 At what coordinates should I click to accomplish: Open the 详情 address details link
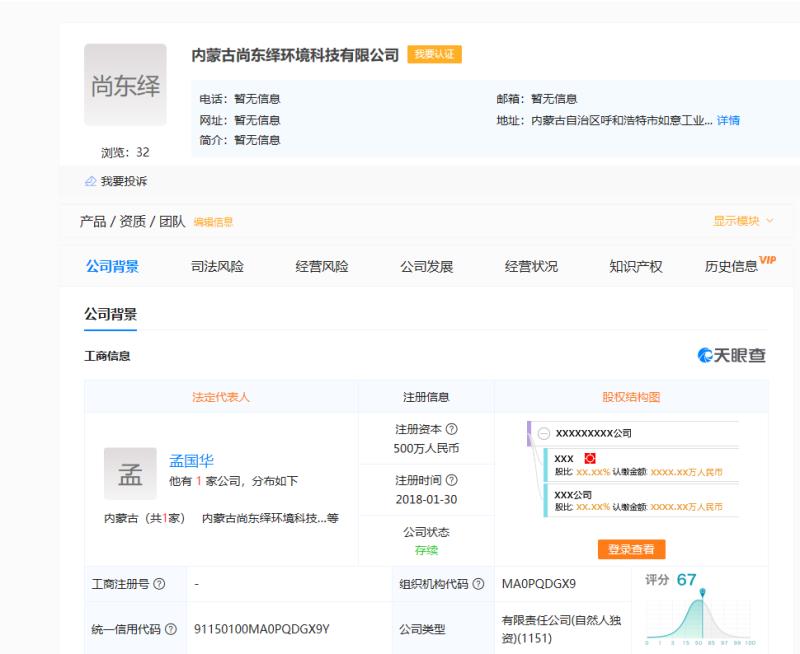click(x=729, y=120)
